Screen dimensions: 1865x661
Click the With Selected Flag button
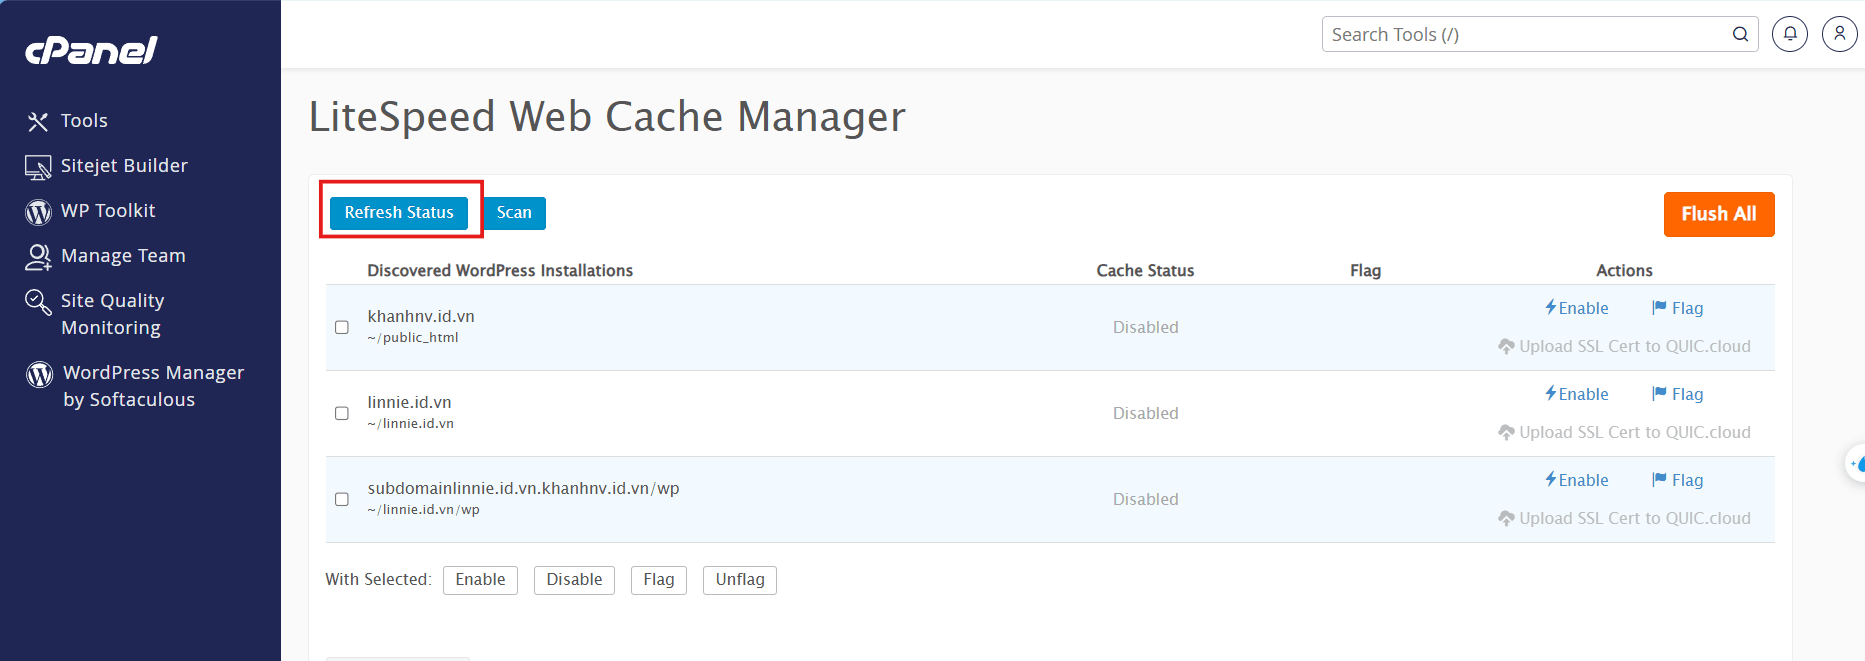click(659, 580)
